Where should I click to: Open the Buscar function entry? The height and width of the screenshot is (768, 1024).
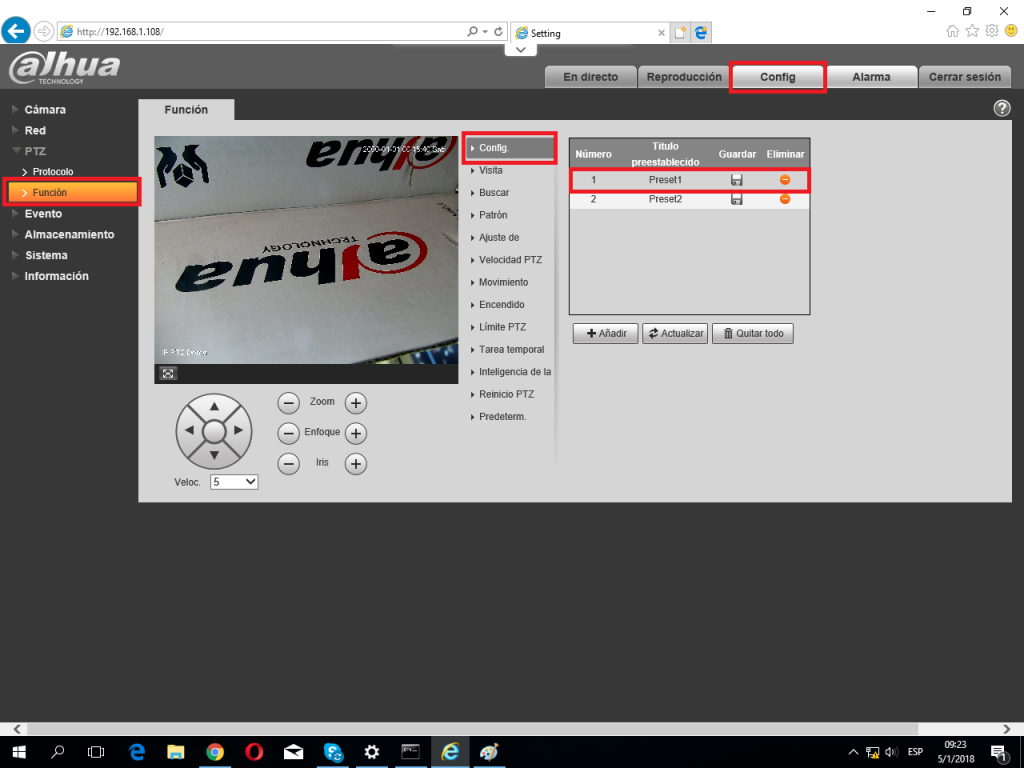pyautogui.click(x=494, y=193)
